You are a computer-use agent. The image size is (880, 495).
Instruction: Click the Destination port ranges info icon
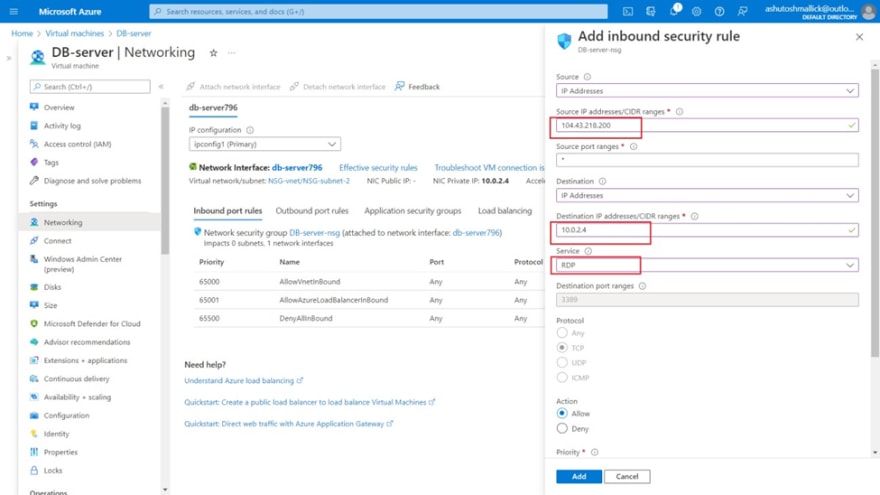point(643,286)
